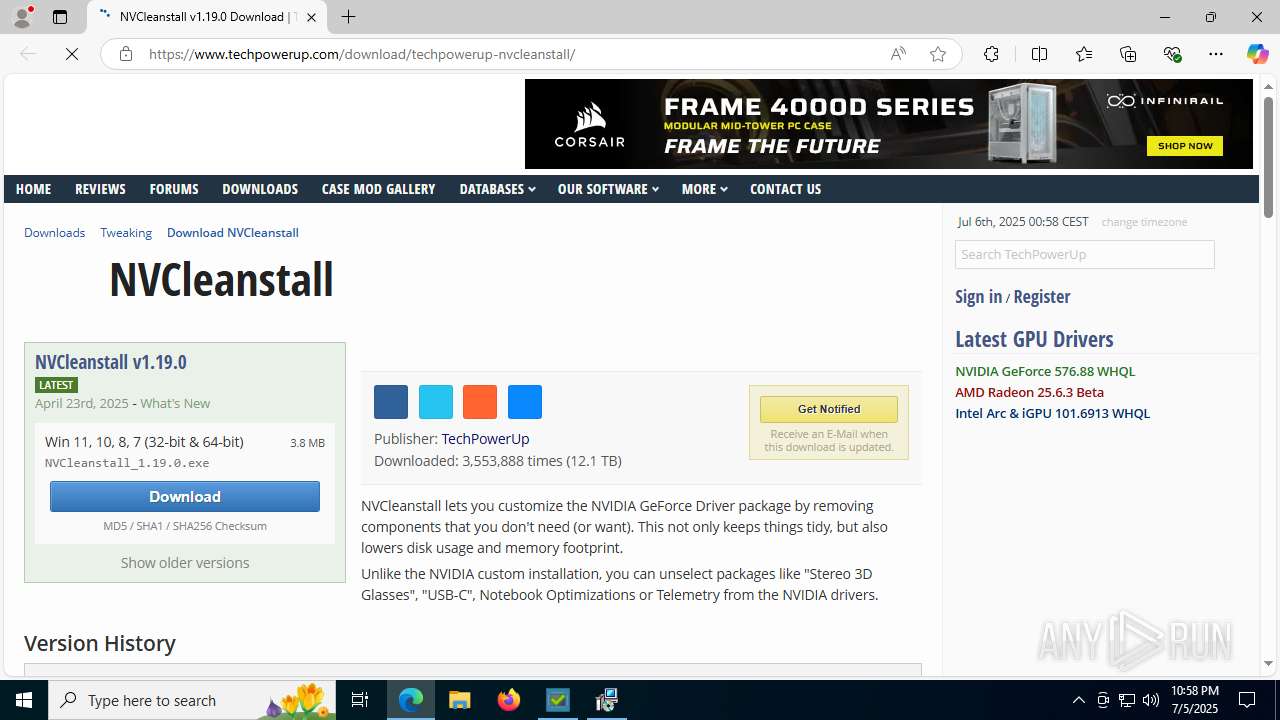This screenshot has height=720, width=1280.
Task: Open the volume control tray icon
Action: coord(1151,700)
